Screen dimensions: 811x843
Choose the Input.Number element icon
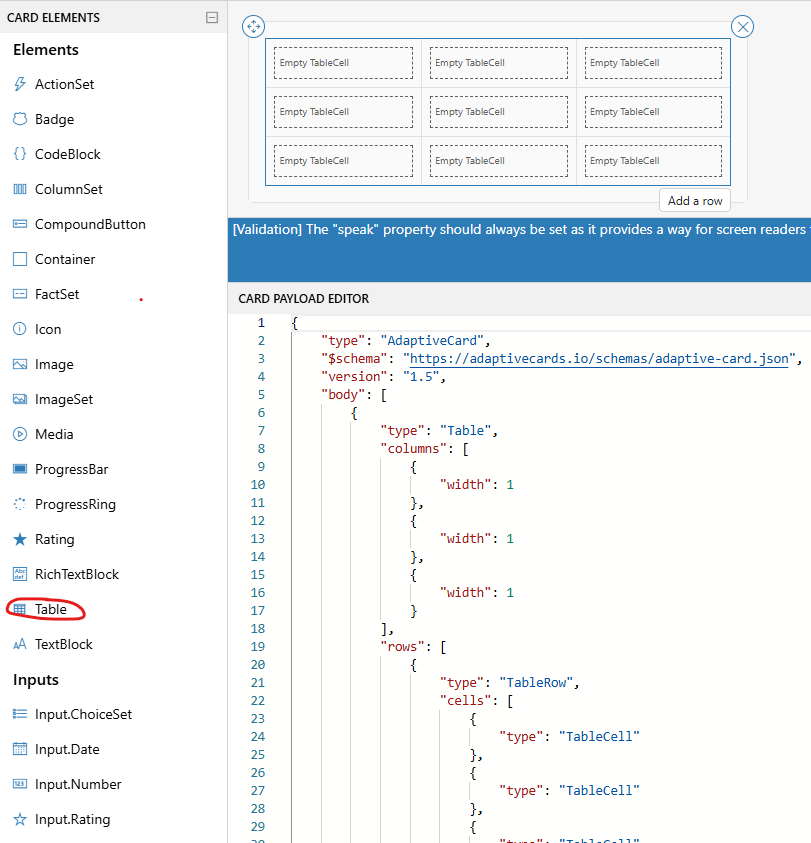(x=20, y=784)
